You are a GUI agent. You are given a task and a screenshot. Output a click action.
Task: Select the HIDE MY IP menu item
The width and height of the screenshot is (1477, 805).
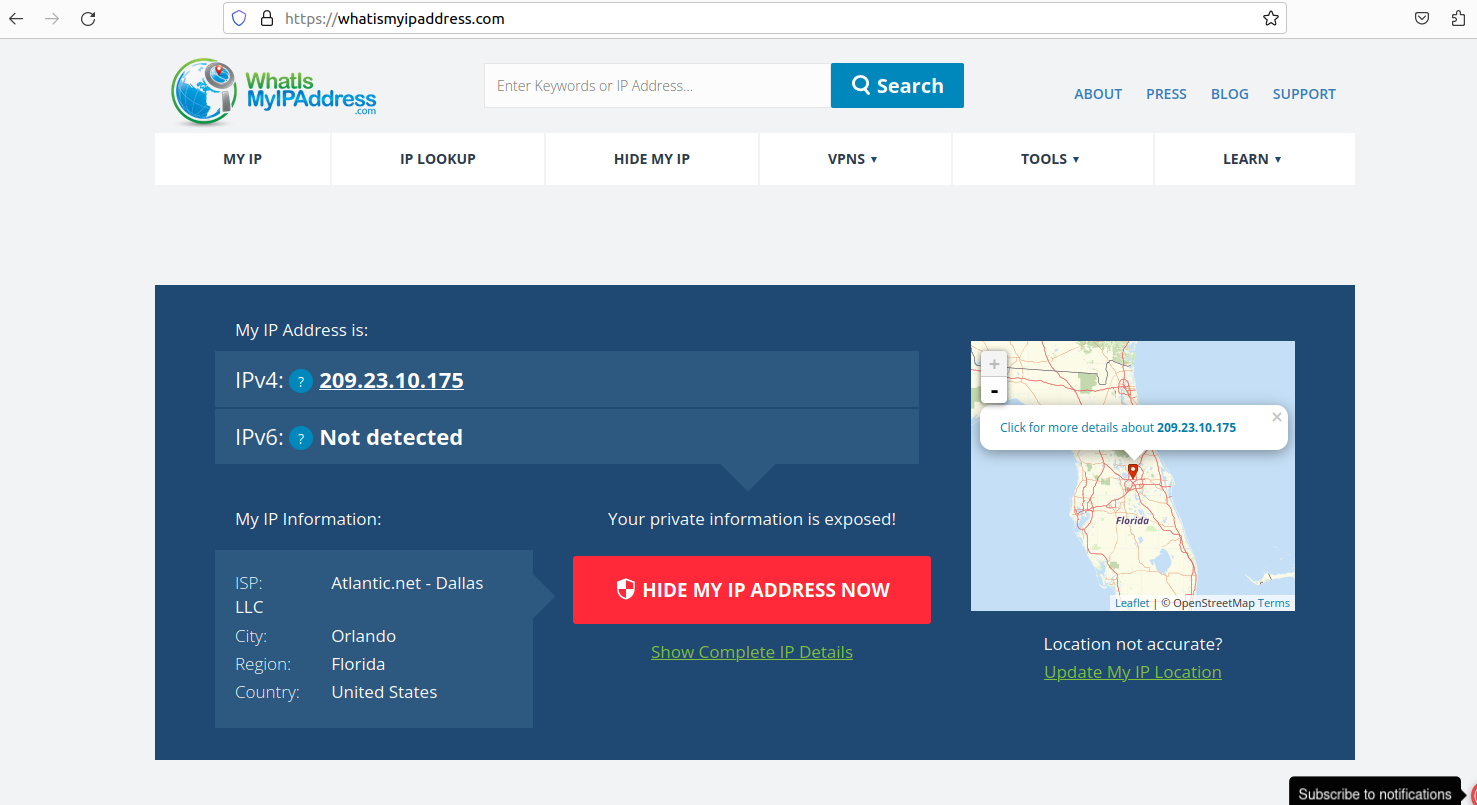point(651,159)
